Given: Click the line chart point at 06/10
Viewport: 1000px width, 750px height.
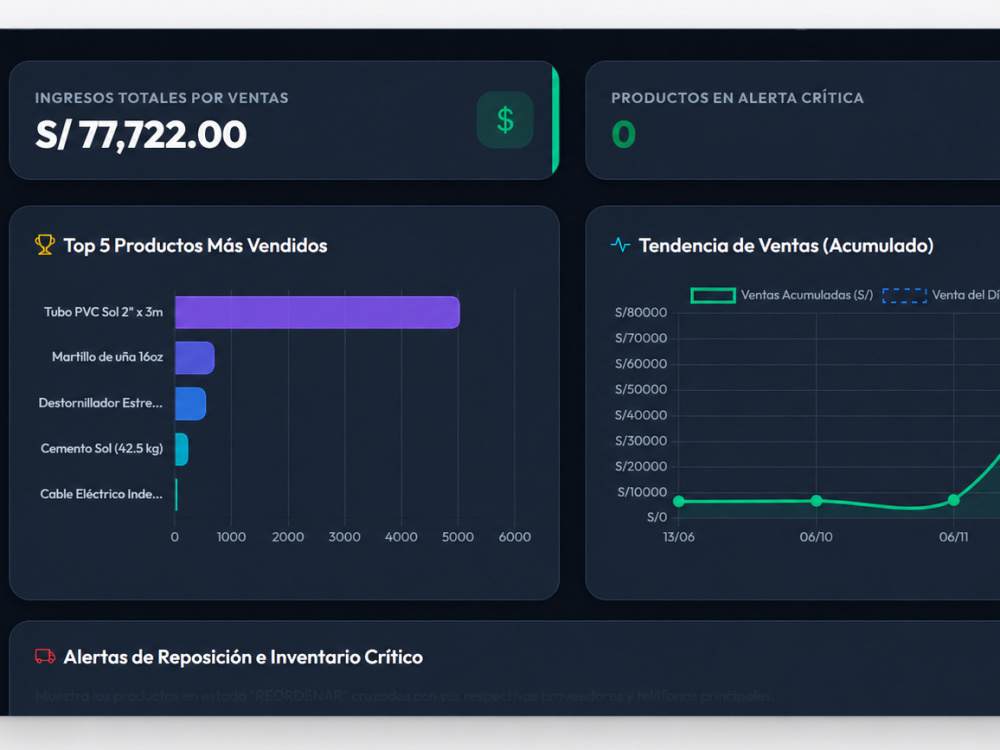Looking at the screenshot, I should click(x=816, y=501).
